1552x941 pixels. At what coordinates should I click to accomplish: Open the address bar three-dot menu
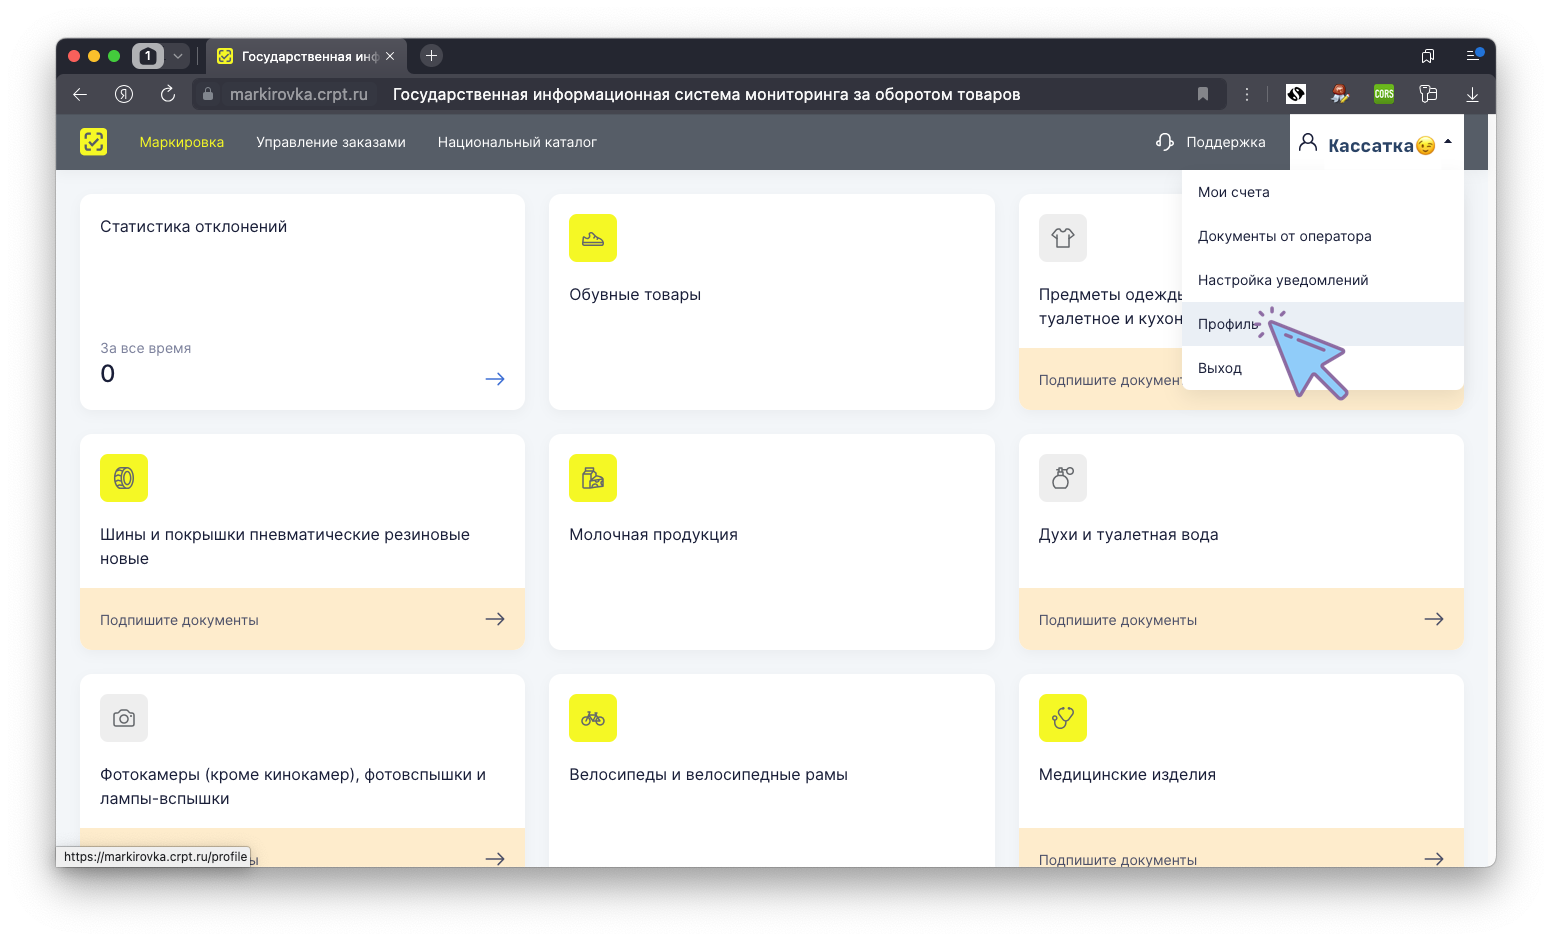coord(1247,94)
